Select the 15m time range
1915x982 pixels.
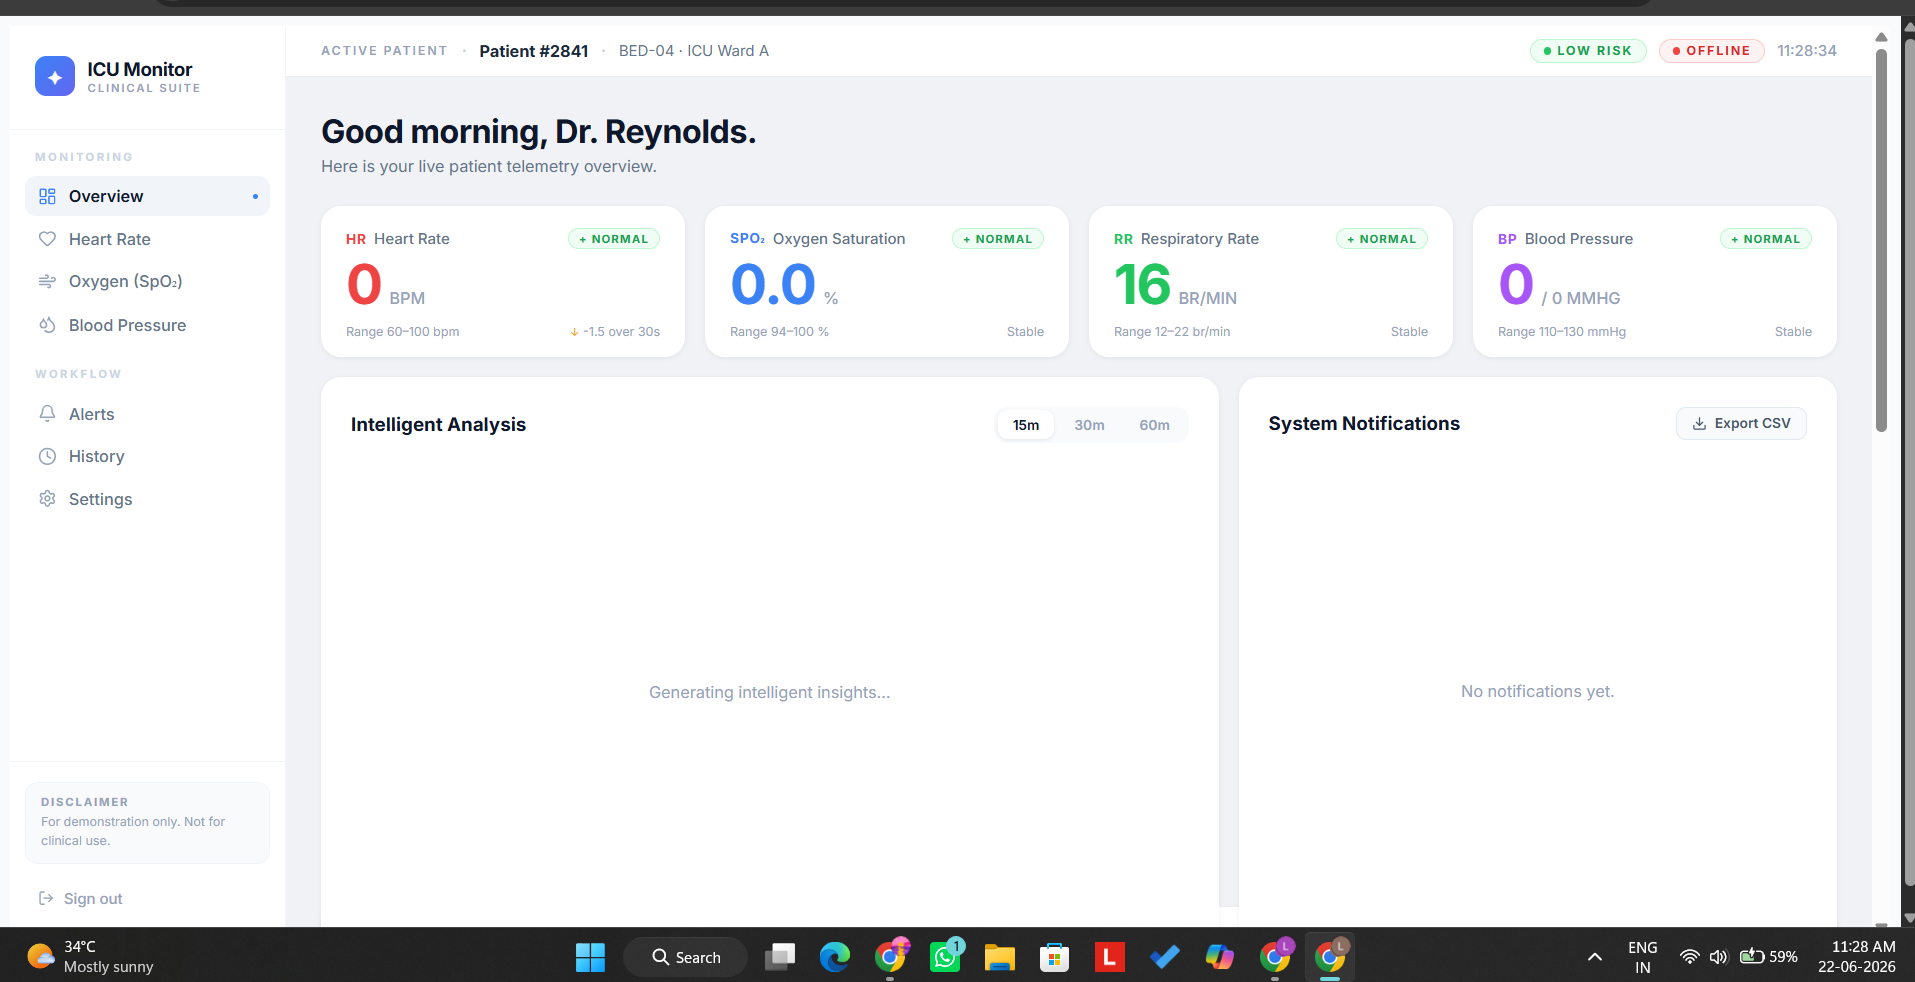click(x=1026, y=425)
